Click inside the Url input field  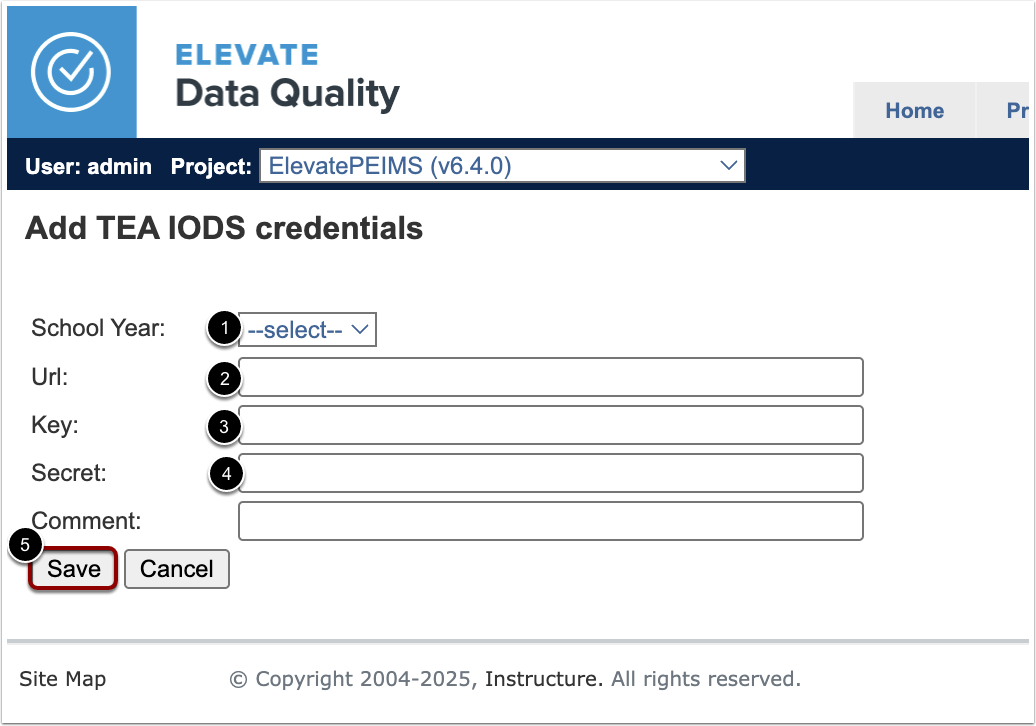(550, 377)
